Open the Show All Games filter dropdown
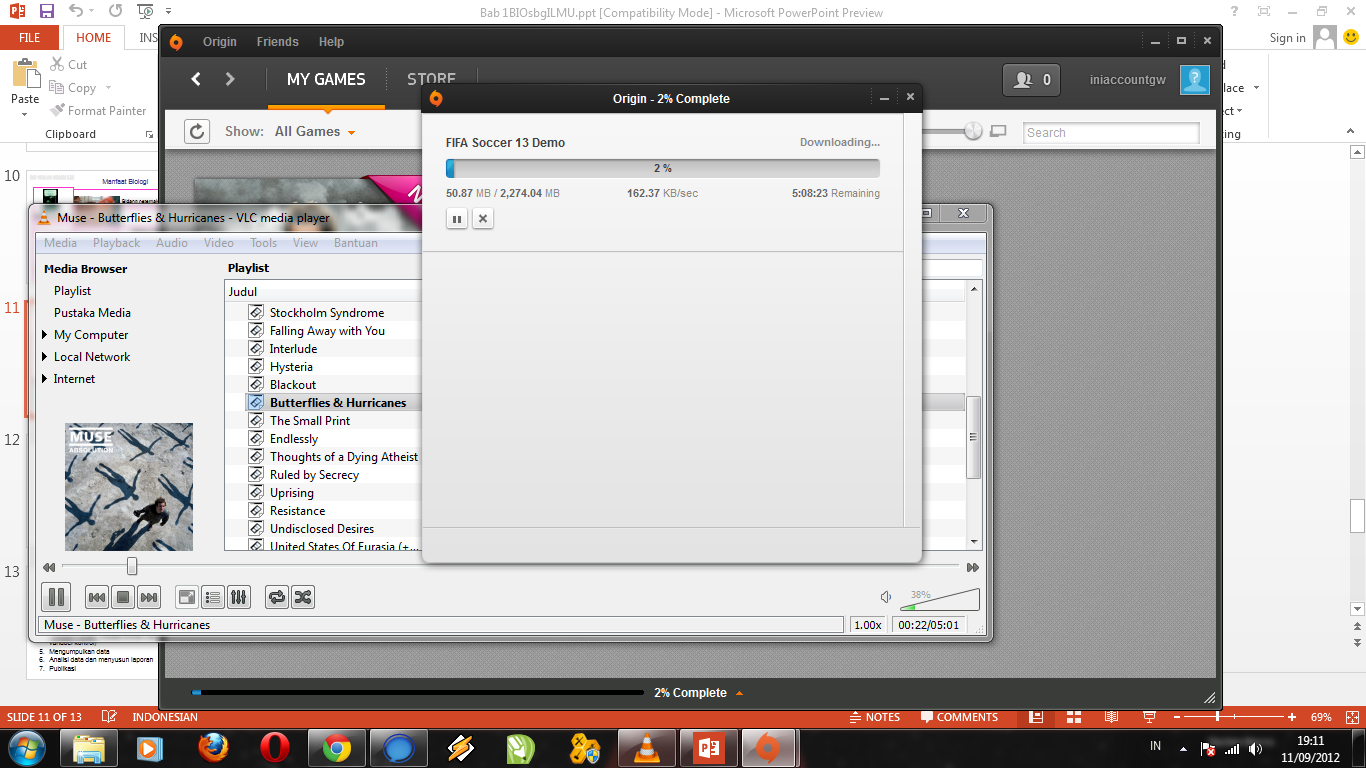The height and width of the screenshot is (768, 1366). point(315,131)
